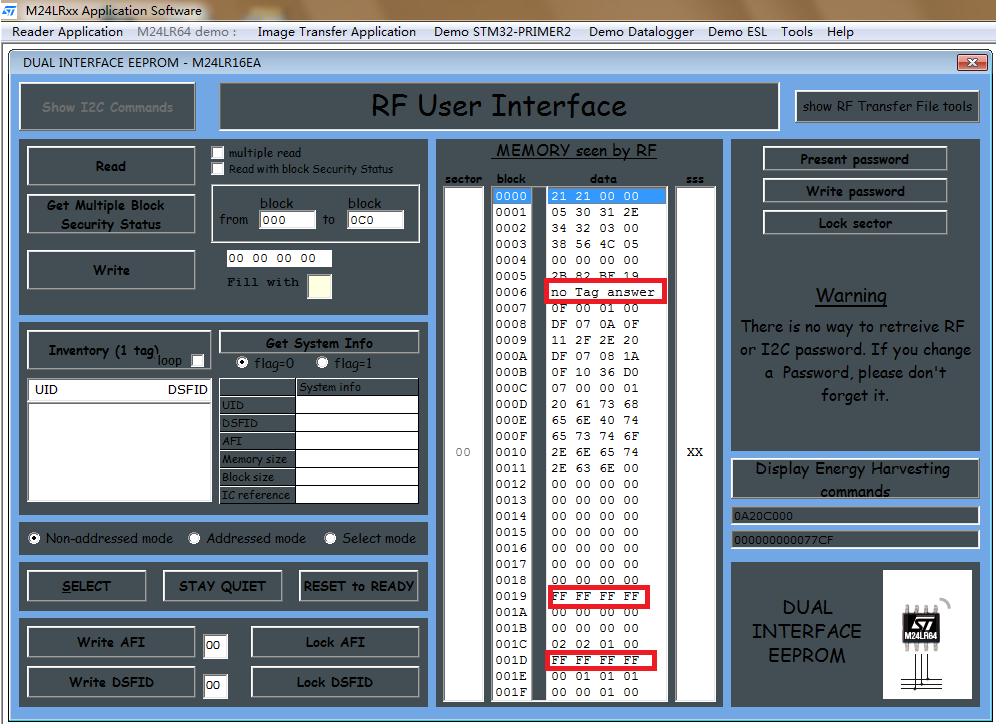Image resolution: width=996 pixels, height=724 pixels.
Task: Select block 001F in block list
Action: (x=511, y=692)
